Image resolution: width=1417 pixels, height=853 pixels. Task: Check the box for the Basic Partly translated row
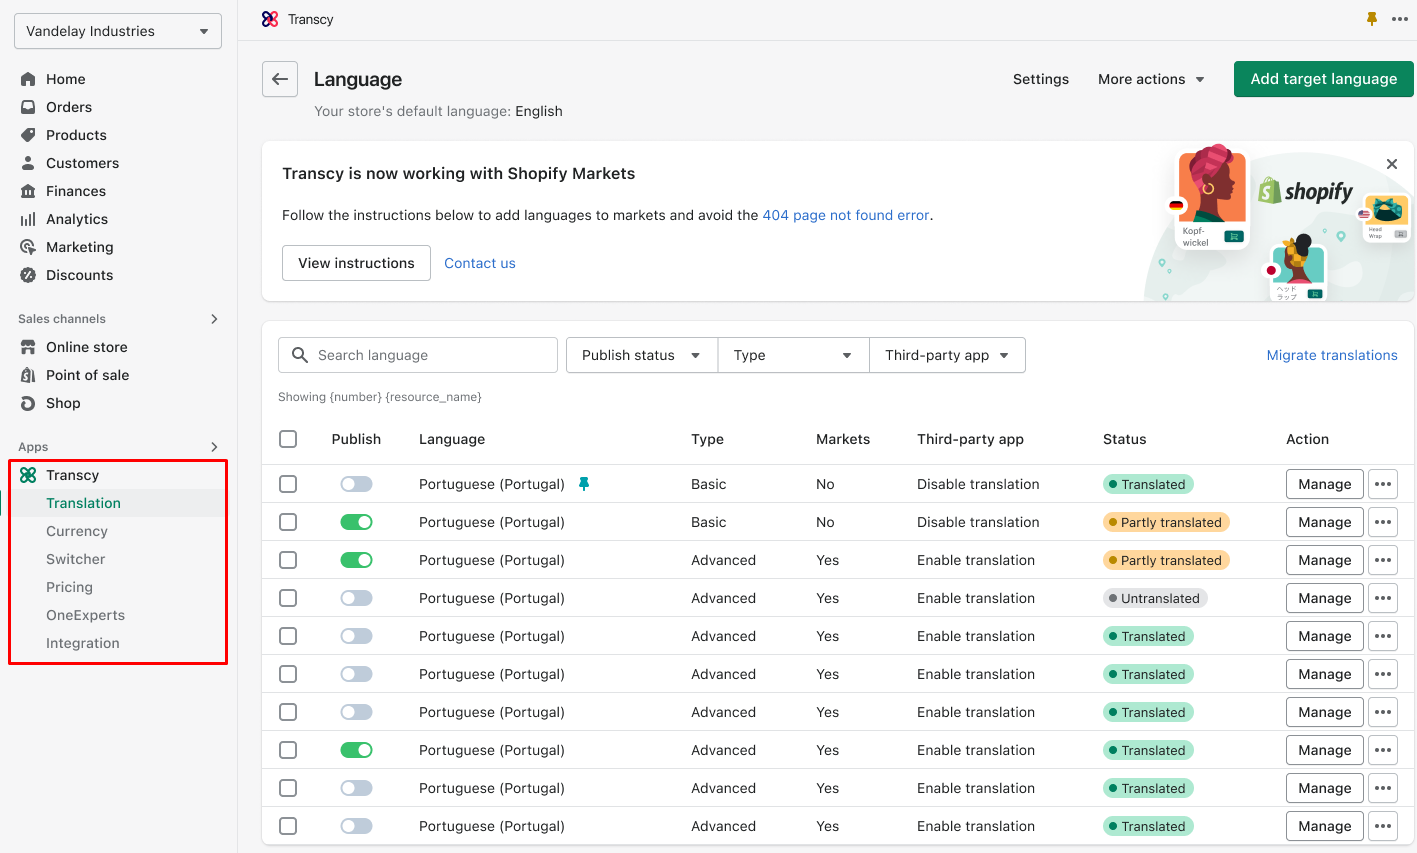coord(288,522)
